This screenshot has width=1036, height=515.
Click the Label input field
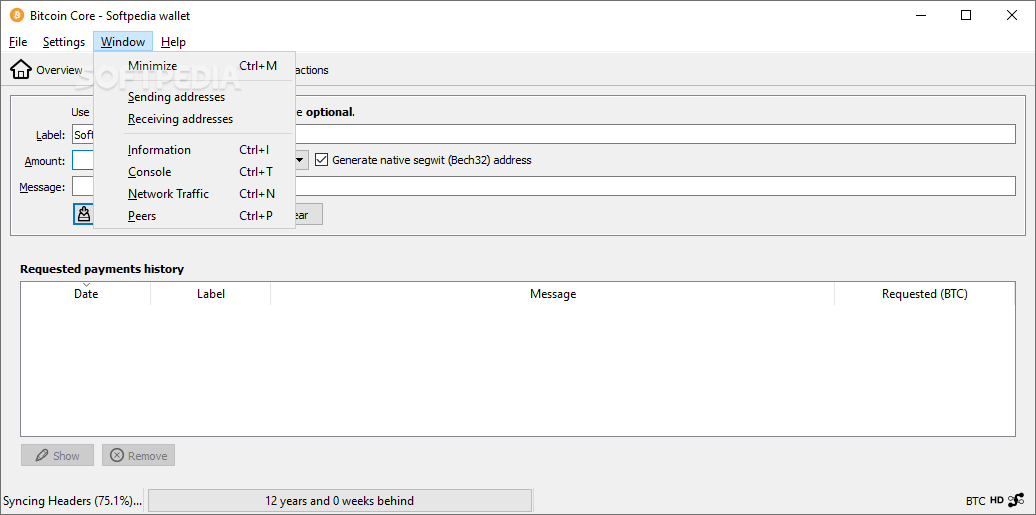(x=544, y=134)
